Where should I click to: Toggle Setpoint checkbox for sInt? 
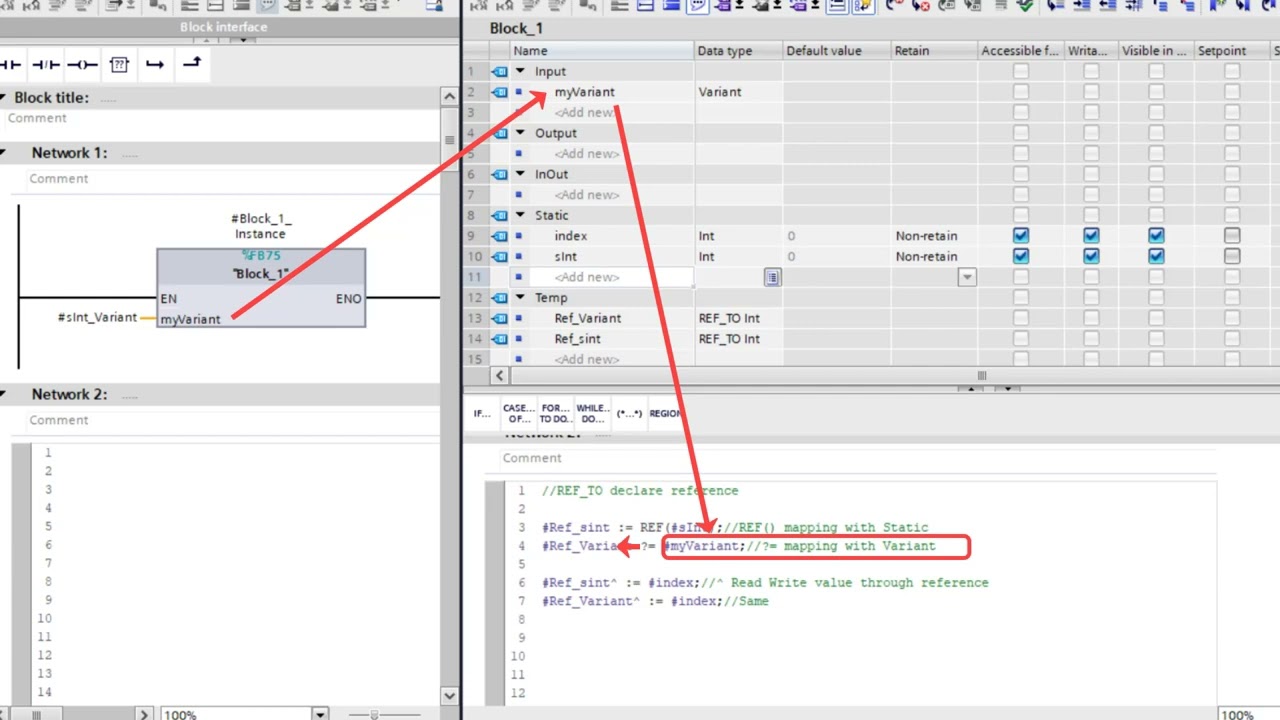click(1232, 256)
